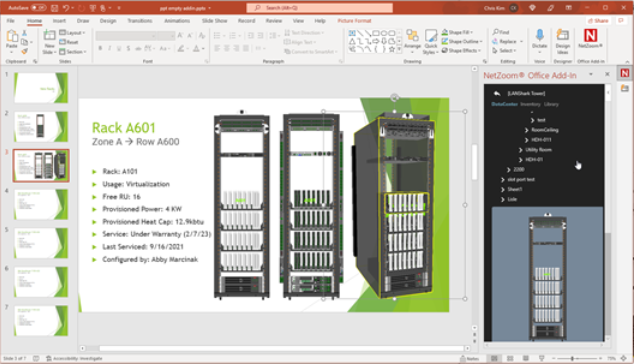The width and height of the screenshot is (635, 364).
Task: Switch to Inventory tab in NetZoom
Action: [x=531, y=104]
